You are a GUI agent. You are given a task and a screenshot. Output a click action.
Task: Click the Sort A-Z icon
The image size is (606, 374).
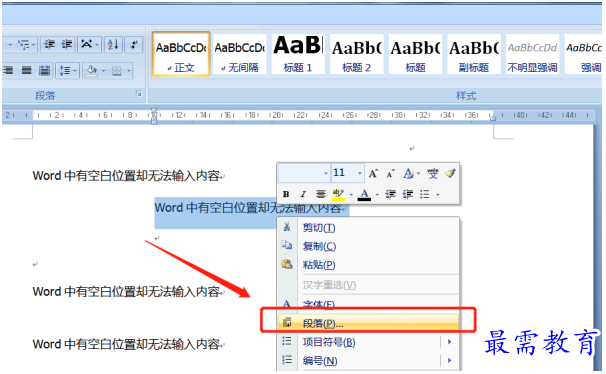pos(113,45)
